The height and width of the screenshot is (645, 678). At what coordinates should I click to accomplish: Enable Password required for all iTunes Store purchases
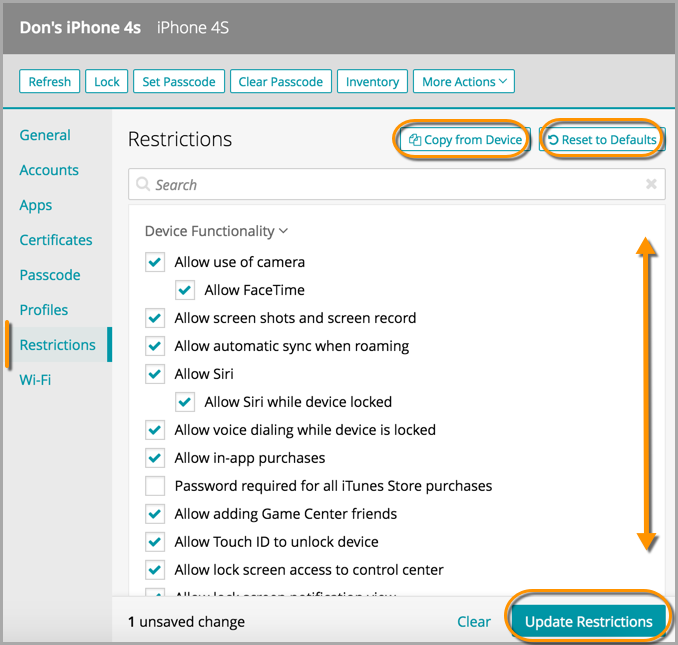(x=155, y=486)
